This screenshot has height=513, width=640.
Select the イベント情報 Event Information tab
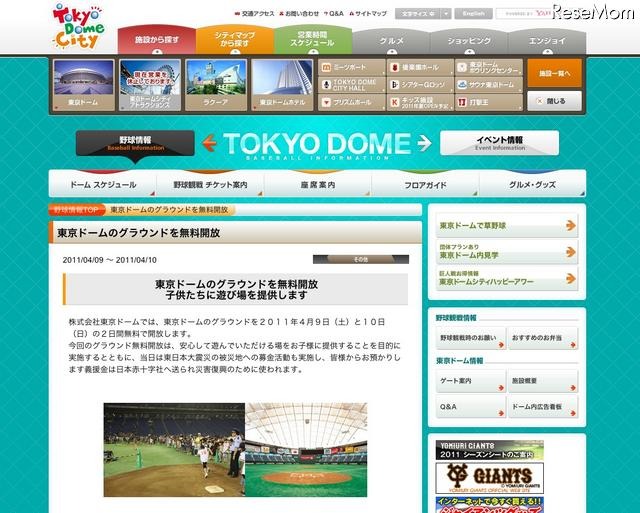(500, 143)
